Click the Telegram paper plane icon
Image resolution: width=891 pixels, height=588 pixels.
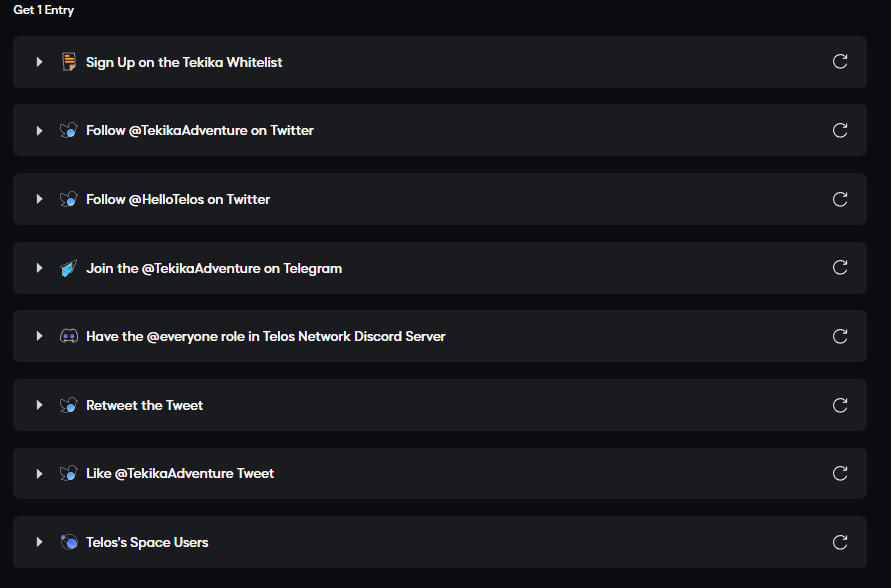[69, 268]
